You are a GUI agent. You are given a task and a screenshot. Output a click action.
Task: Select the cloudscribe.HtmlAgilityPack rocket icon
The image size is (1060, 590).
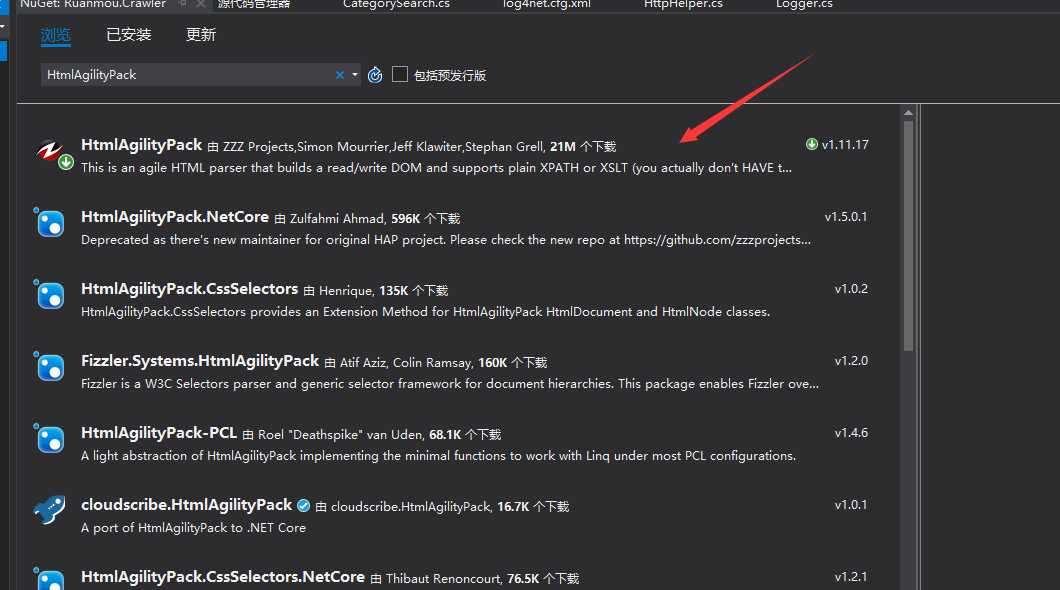[x=49, y=510]
